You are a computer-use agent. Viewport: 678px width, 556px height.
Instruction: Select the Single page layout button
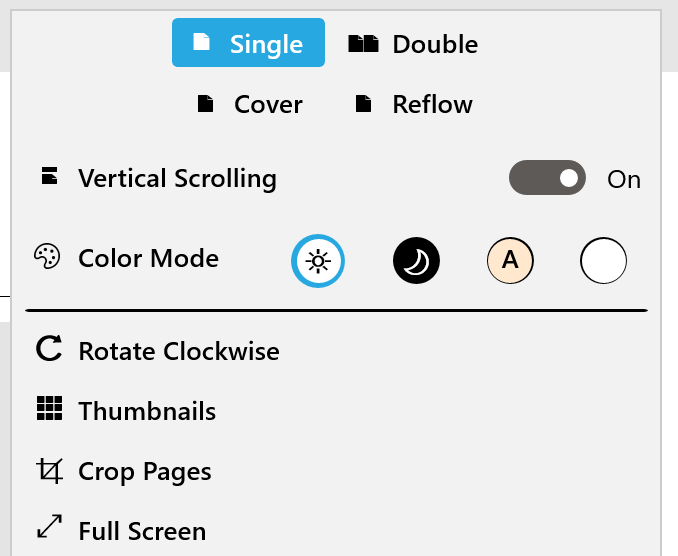[x=248, y=44]
